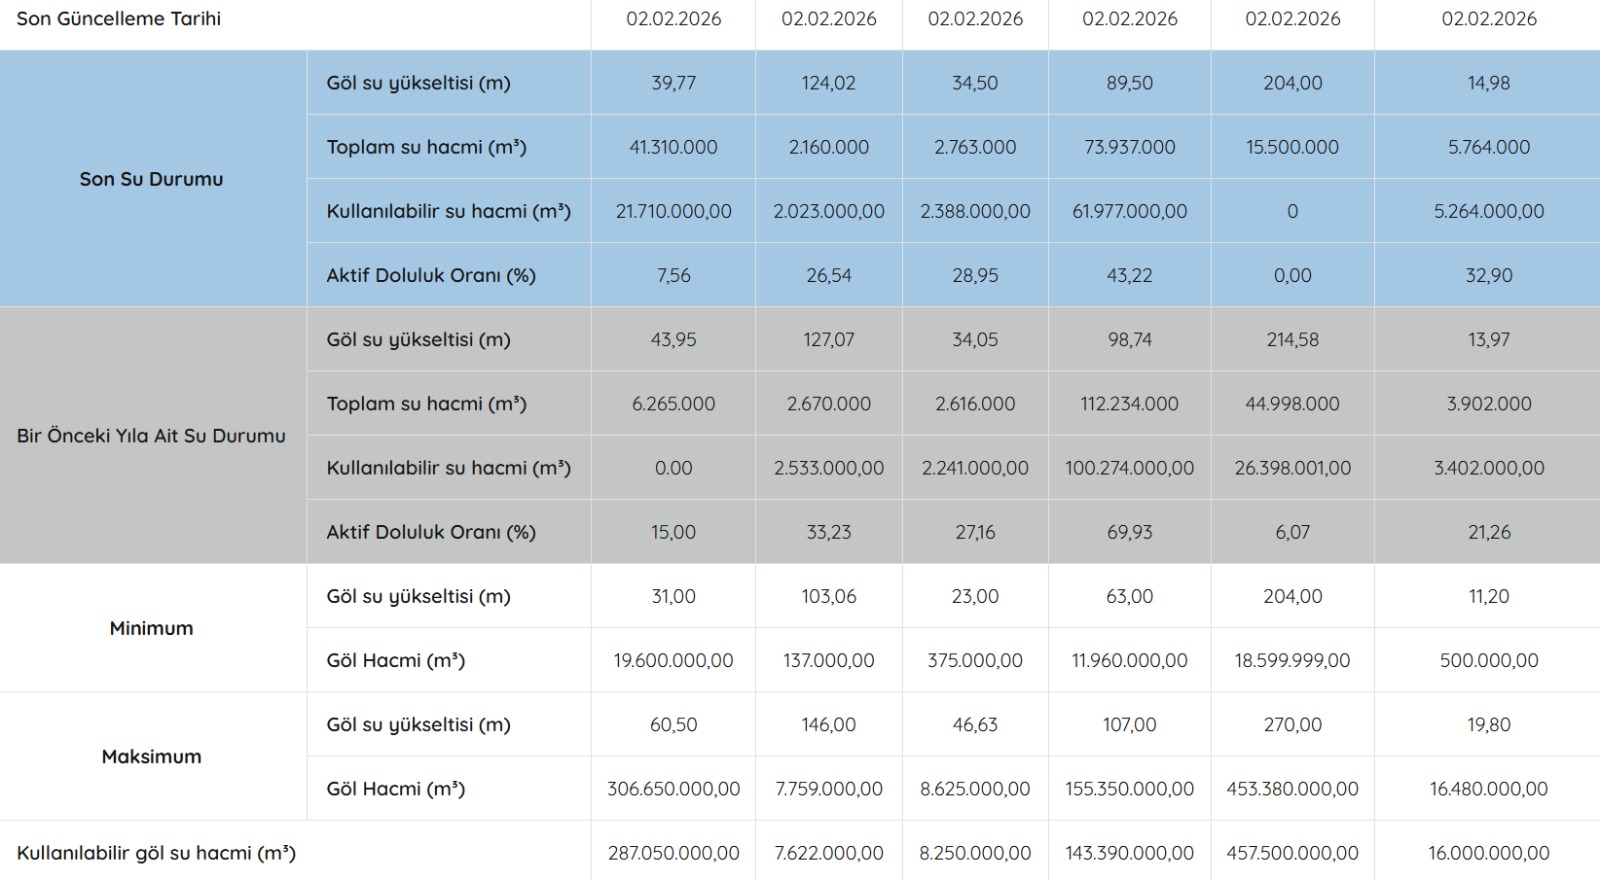Select the "Son Su Durumu" section header cell

pos(151,179)
